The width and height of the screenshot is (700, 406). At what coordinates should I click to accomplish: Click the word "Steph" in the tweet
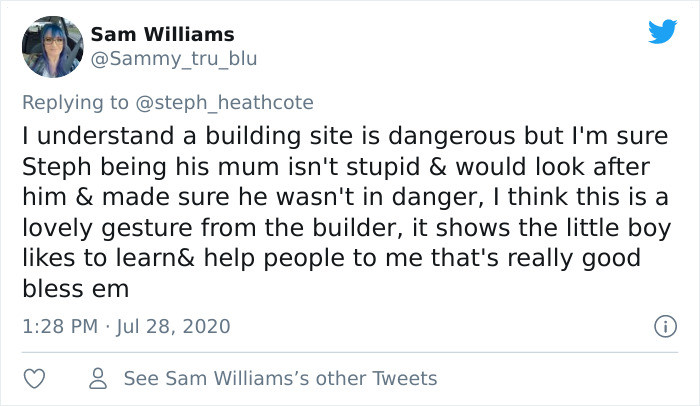click(x=50, y=164)
